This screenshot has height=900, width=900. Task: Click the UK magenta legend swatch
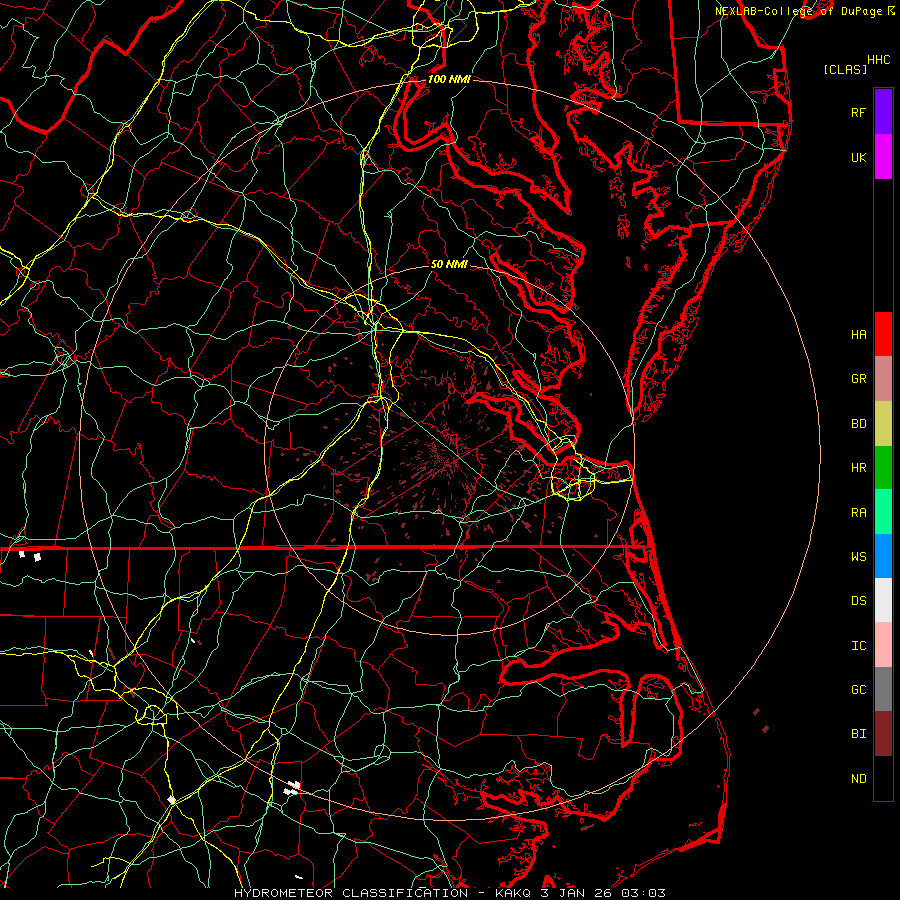883,157
